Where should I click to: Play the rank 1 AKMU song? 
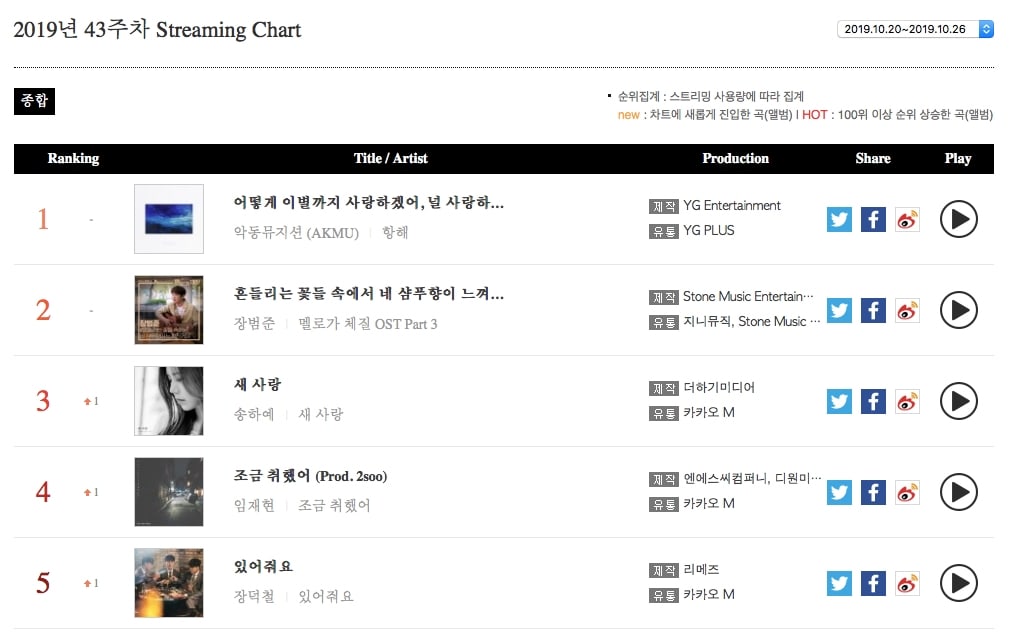pyautogui.click(x=958, y=219)
